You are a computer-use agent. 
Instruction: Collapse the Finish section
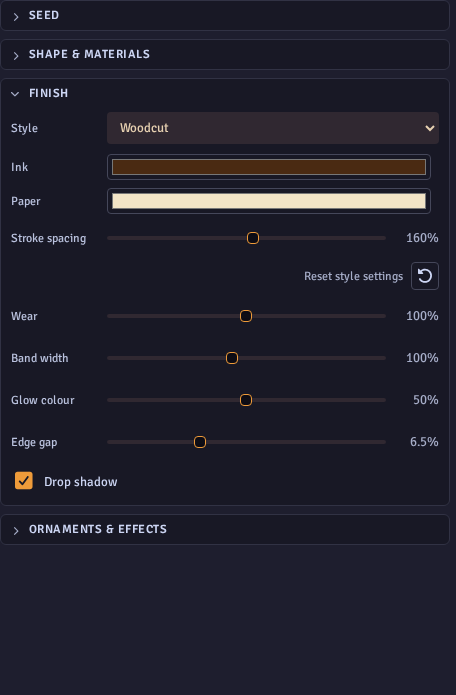225,93
